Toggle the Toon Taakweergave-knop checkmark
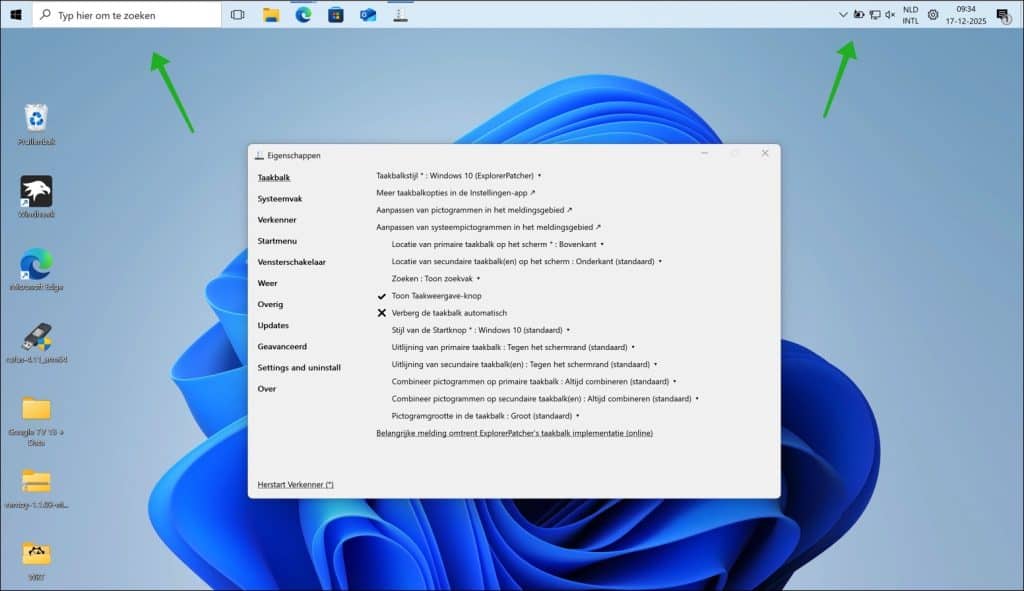The height and width of the screenshot is (591, 1024). coord(436,296)
